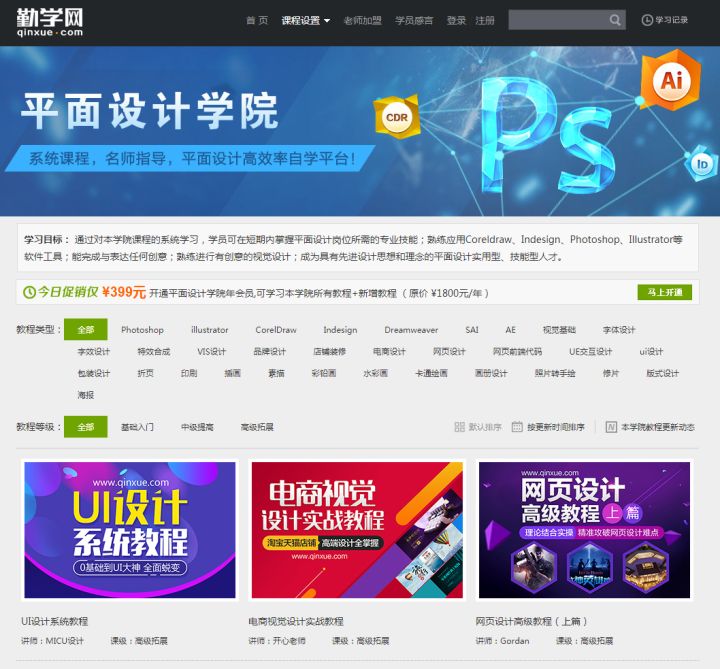The height and width of the screenshot is (669, 720).
Task: Select 中级提高 level filter
Action: click(x=197, y=427)
